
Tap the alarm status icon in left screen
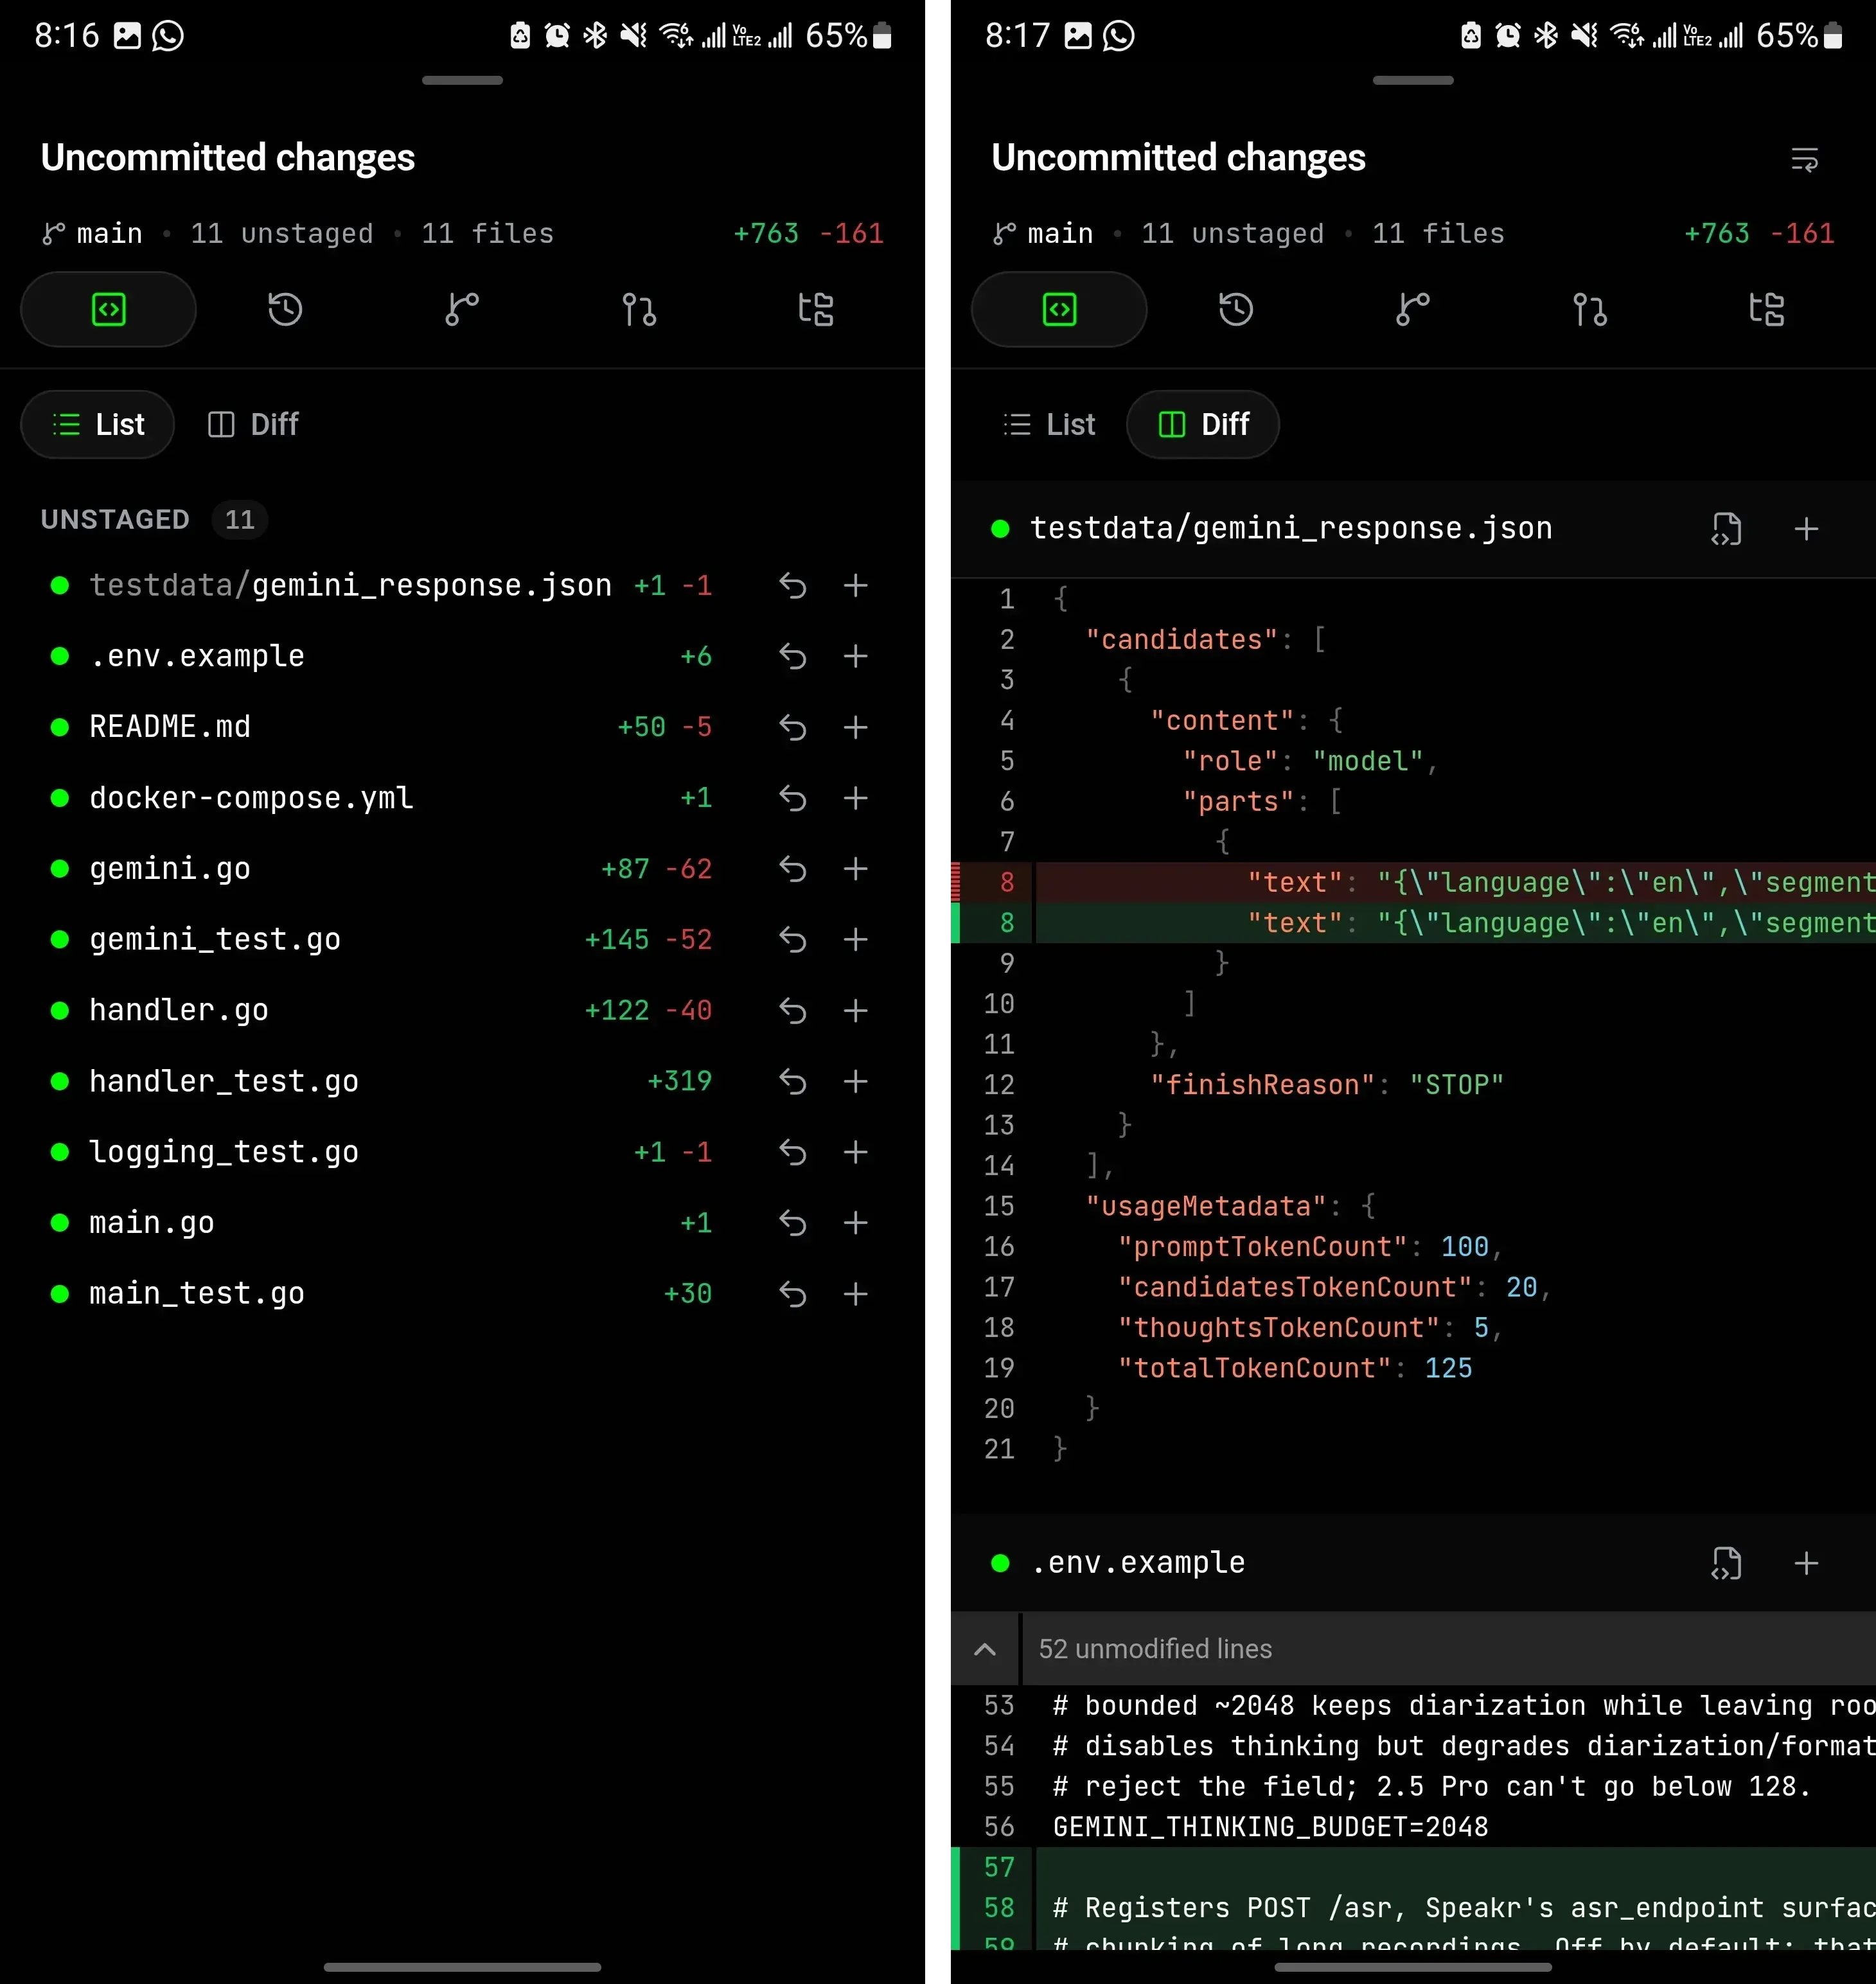click(557, 36)
